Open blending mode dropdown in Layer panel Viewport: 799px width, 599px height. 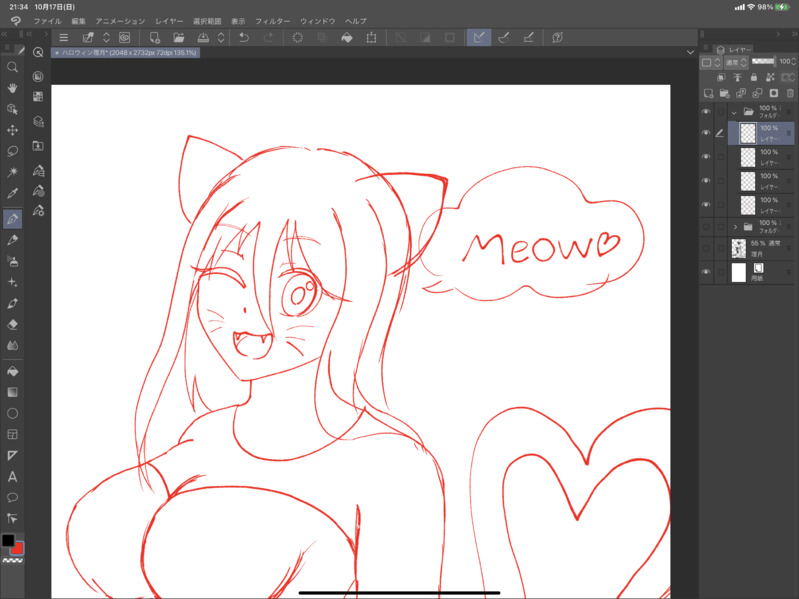(x=736, y=62)
